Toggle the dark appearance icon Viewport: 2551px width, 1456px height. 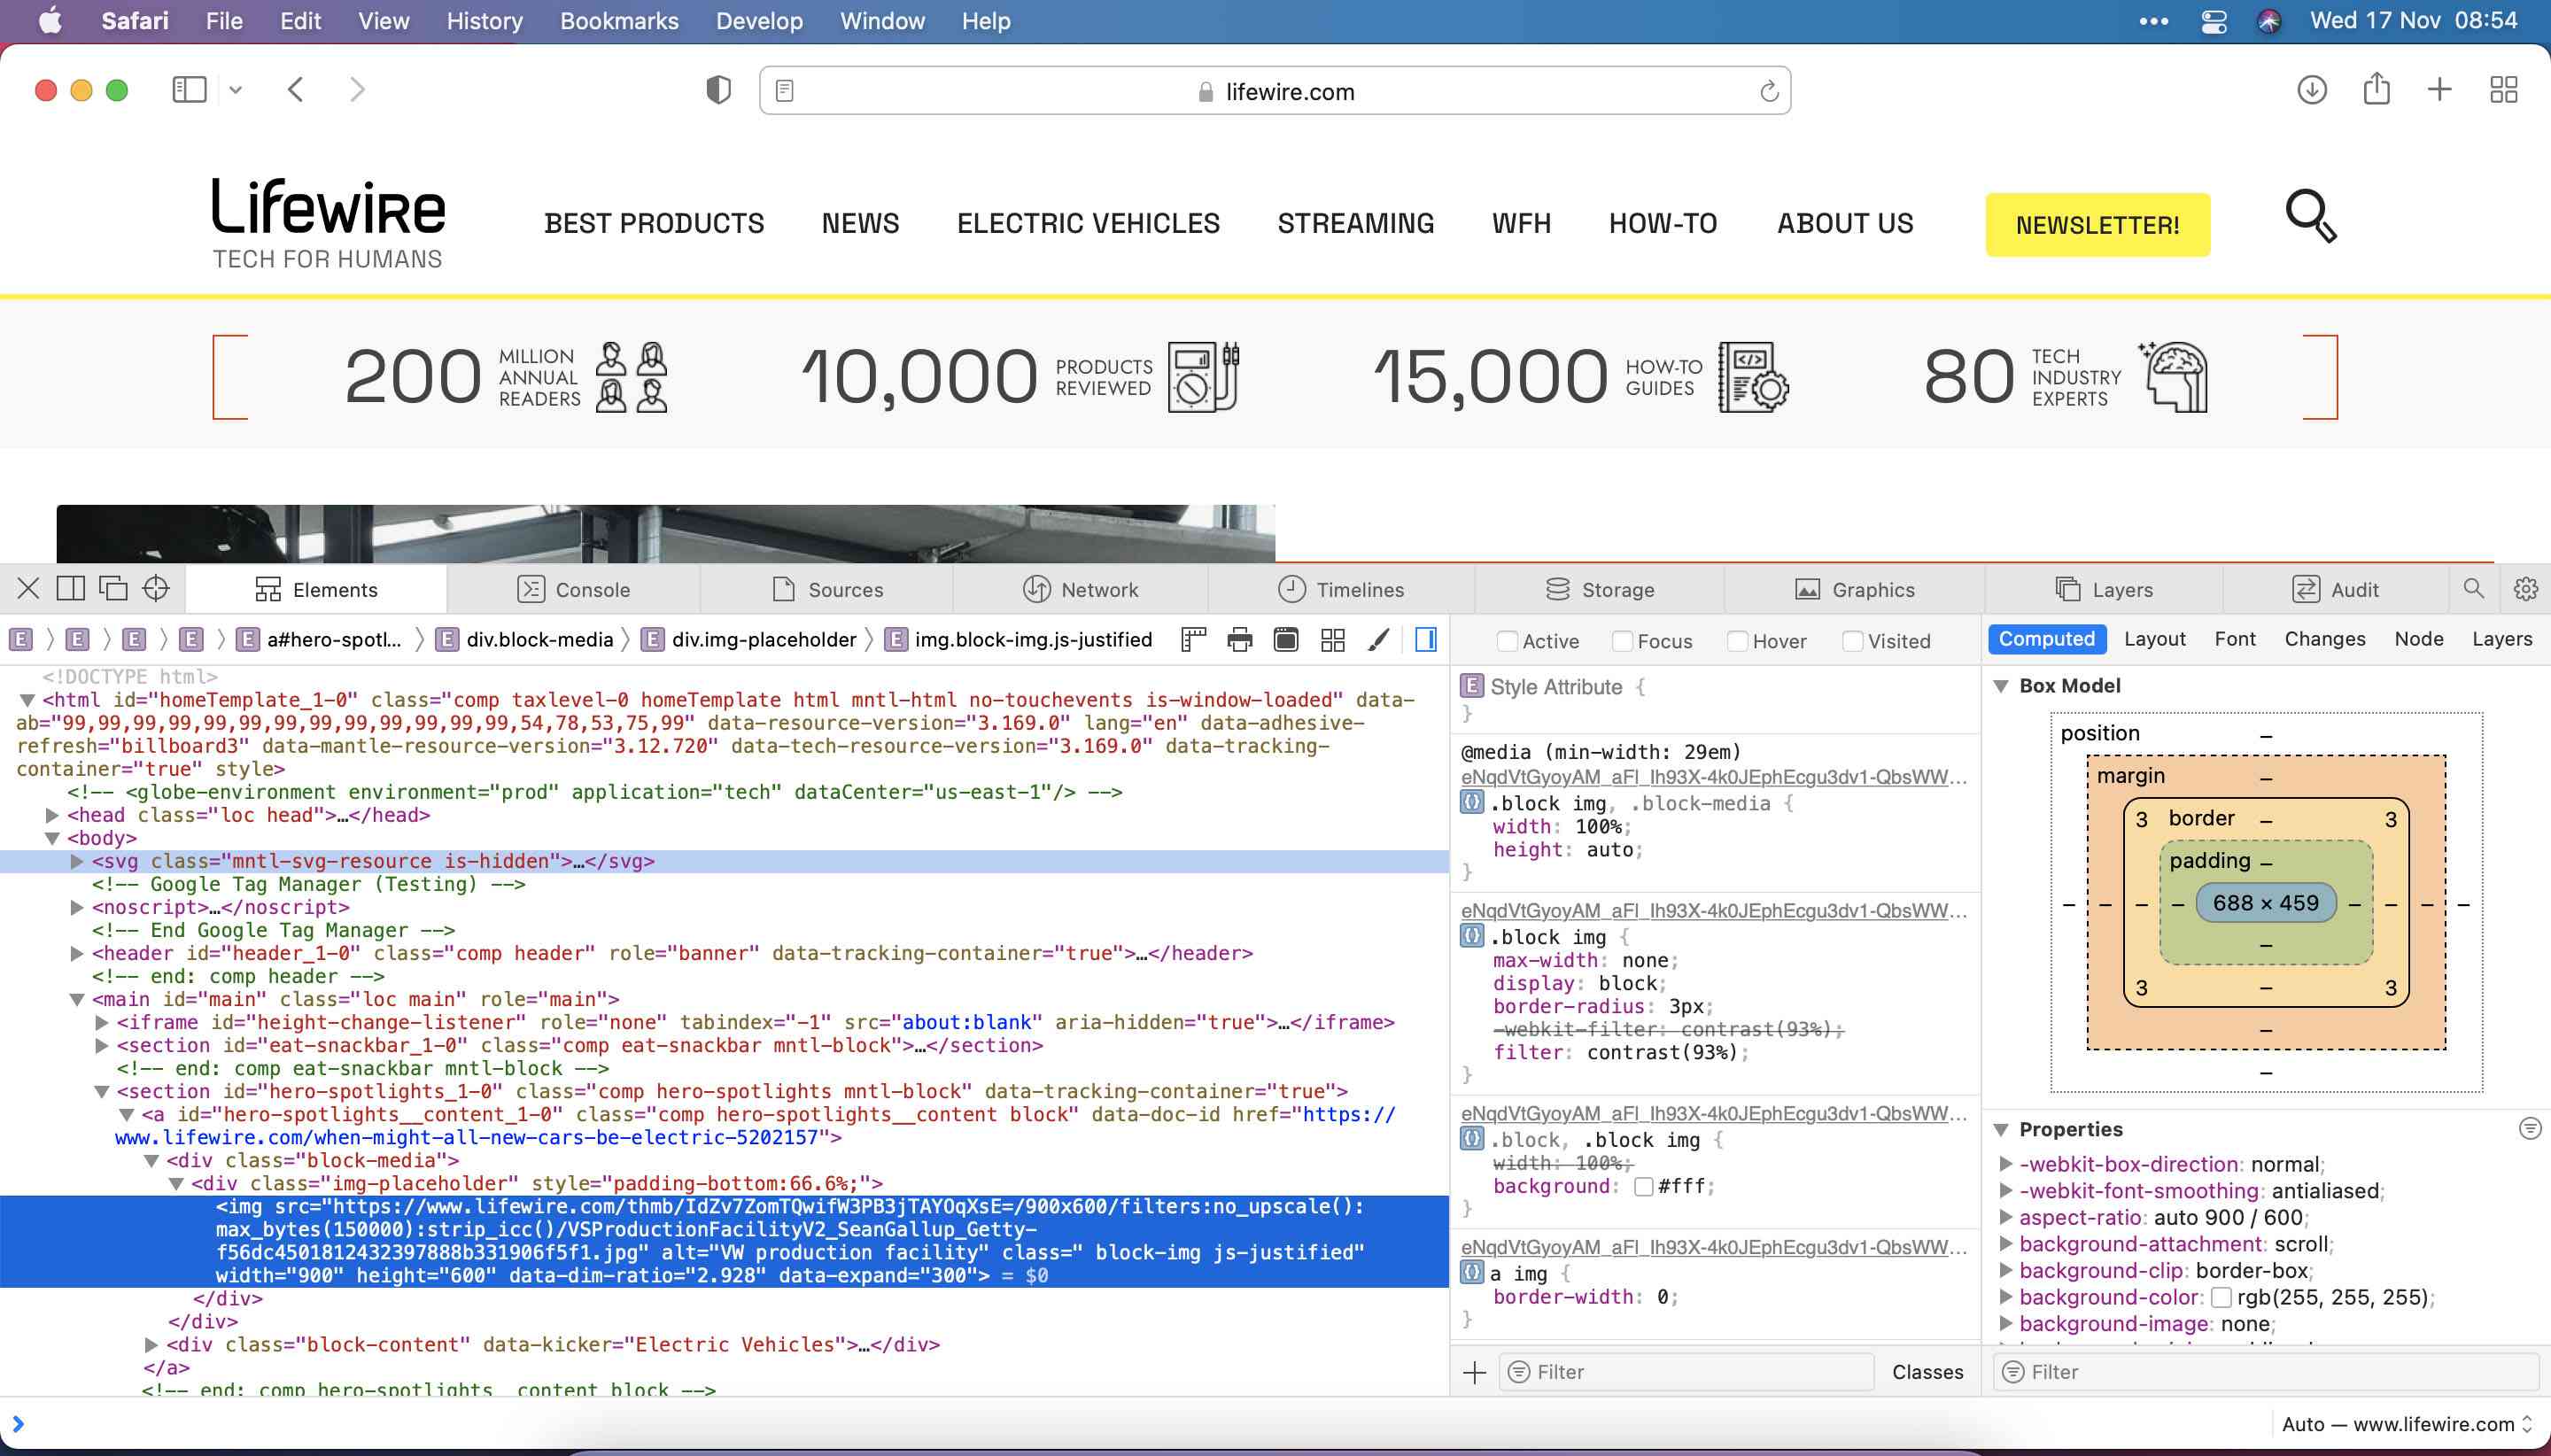point(1286,639)
